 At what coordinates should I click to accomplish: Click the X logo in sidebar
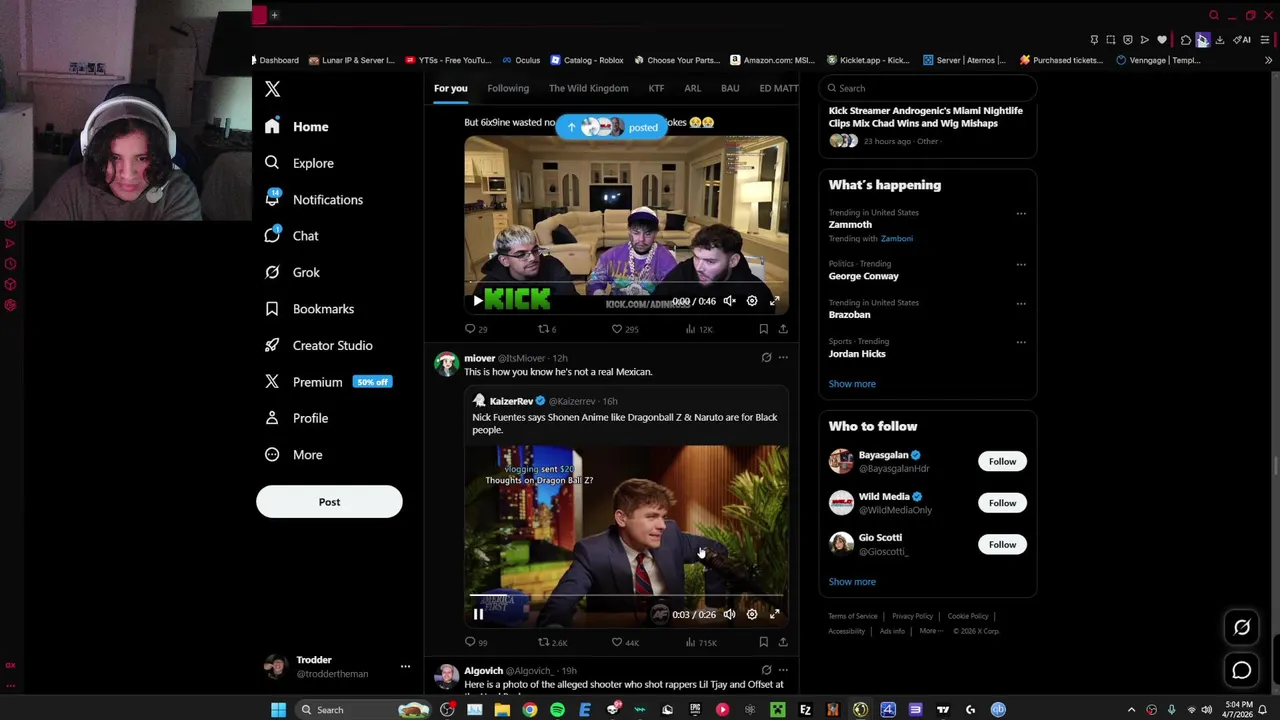(x=272, y=89)
